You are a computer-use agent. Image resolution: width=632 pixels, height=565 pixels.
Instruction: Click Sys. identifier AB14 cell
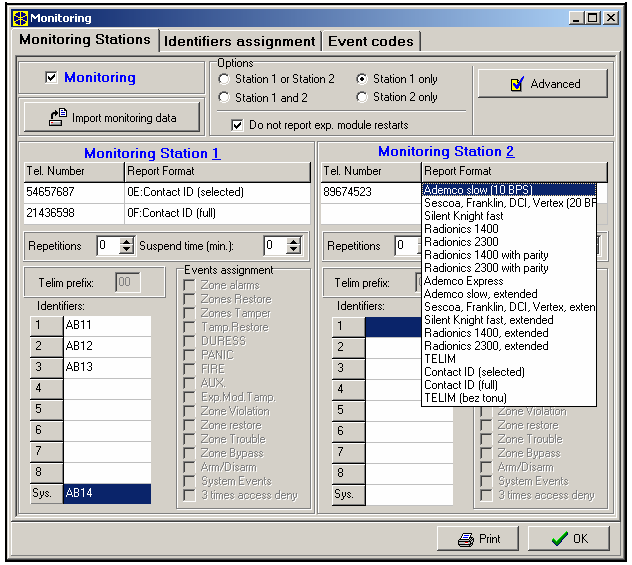click(x=107, y=493)
